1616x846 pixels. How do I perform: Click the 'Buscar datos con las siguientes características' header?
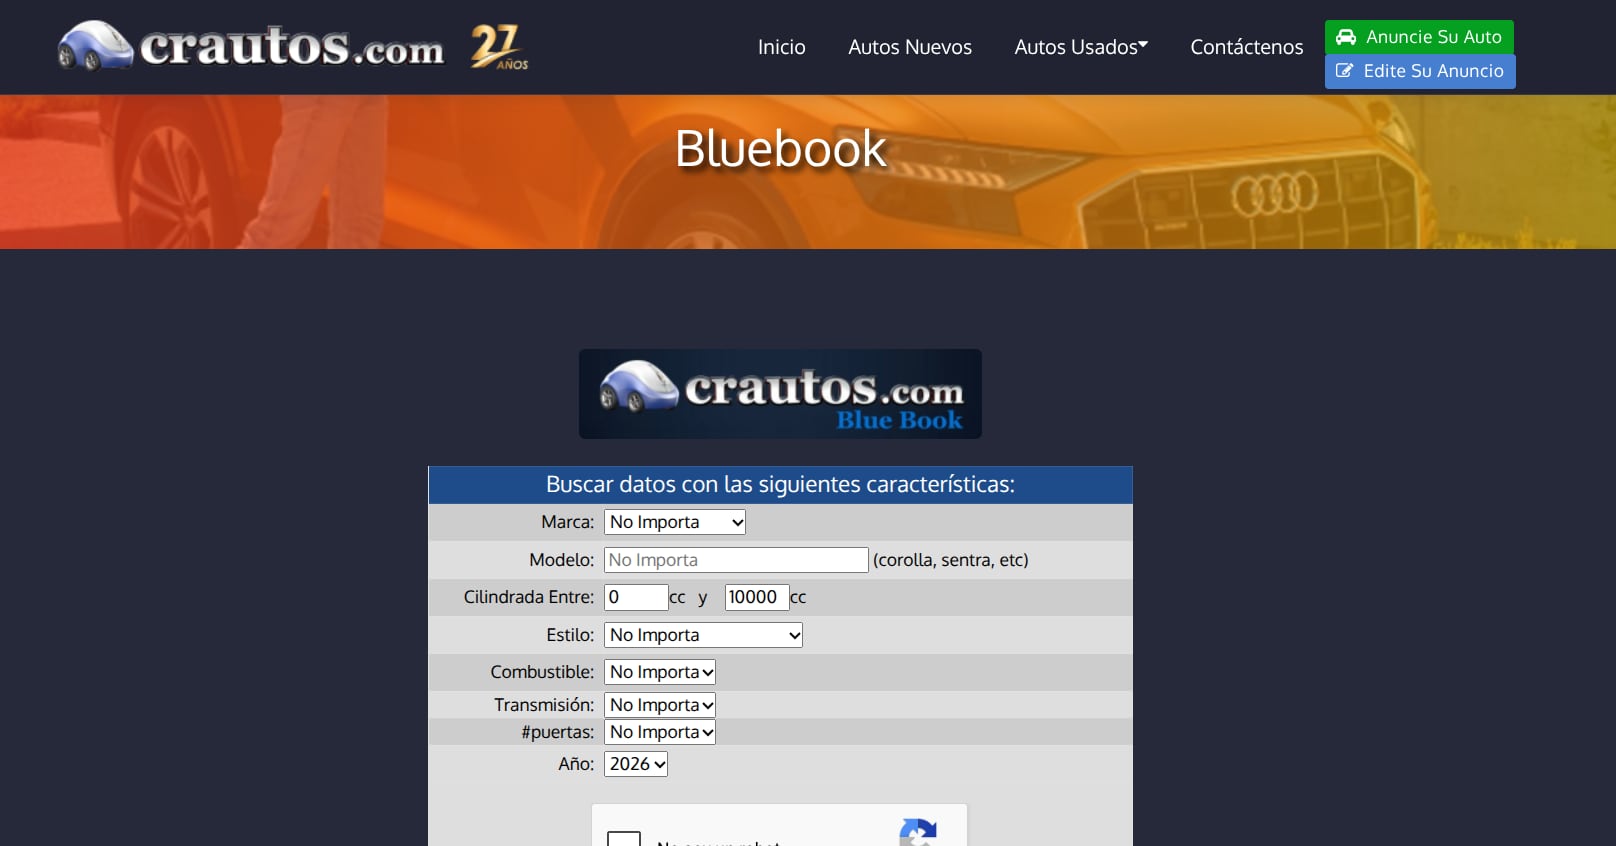pos(780,485)
